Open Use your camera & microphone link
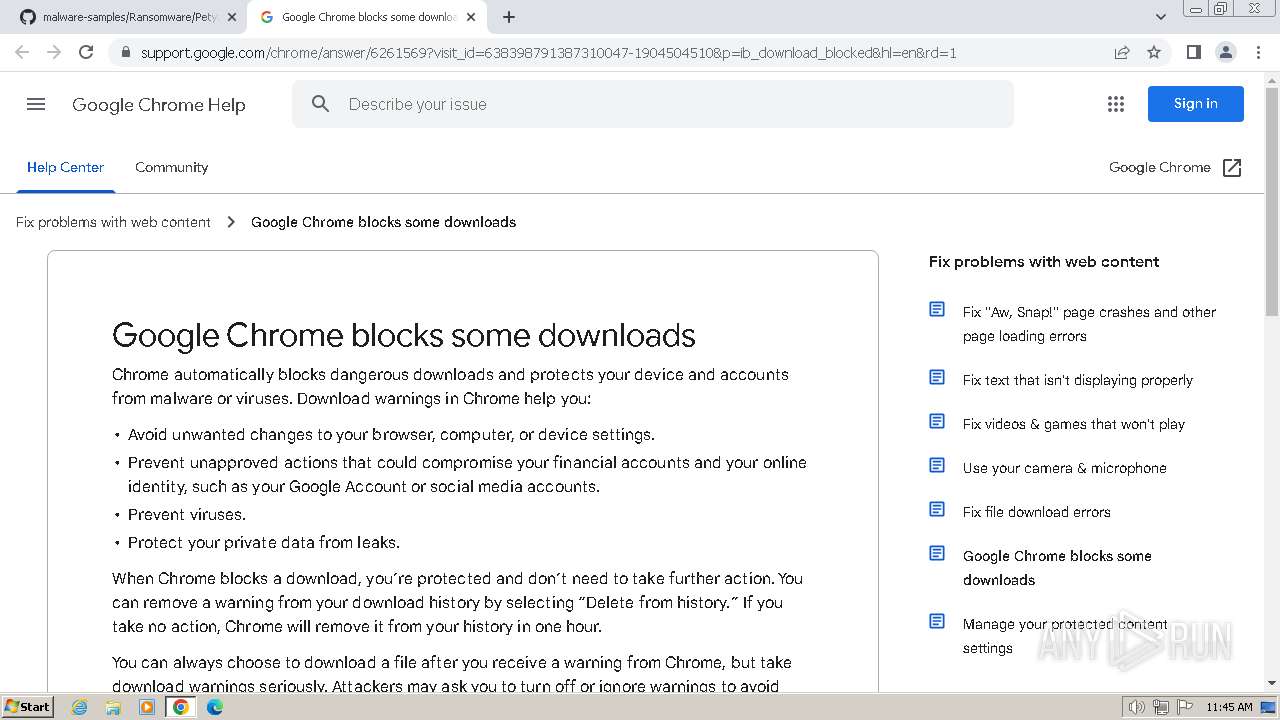The image size is (1280, 720). pyautogui.click(x=1065, y=468)
